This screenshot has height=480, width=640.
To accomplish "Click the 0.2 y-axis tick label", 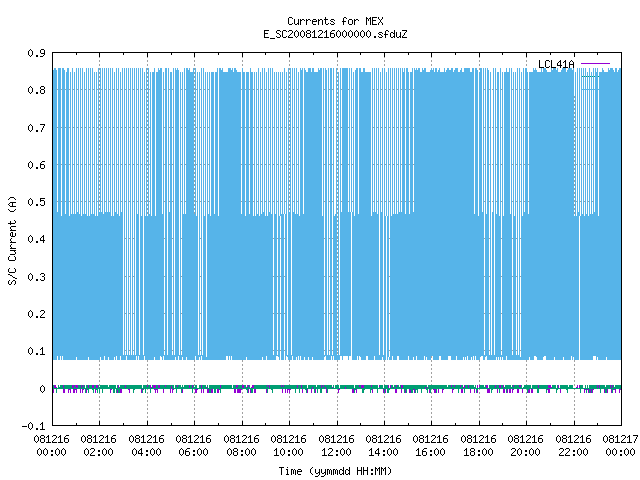I will (36, 314).
